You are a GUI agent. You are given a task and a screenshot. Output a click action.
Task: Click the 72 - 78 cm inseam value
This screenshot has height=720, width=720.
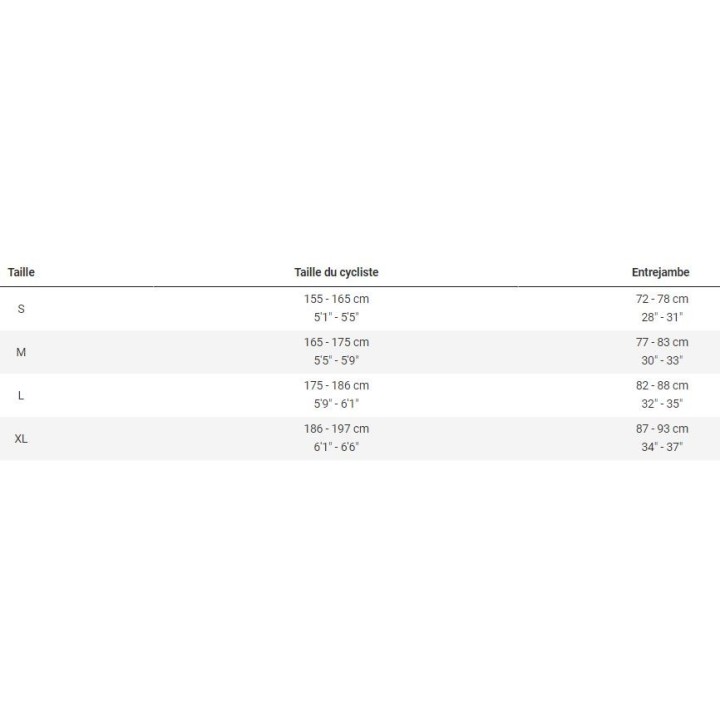pos(662,299)
